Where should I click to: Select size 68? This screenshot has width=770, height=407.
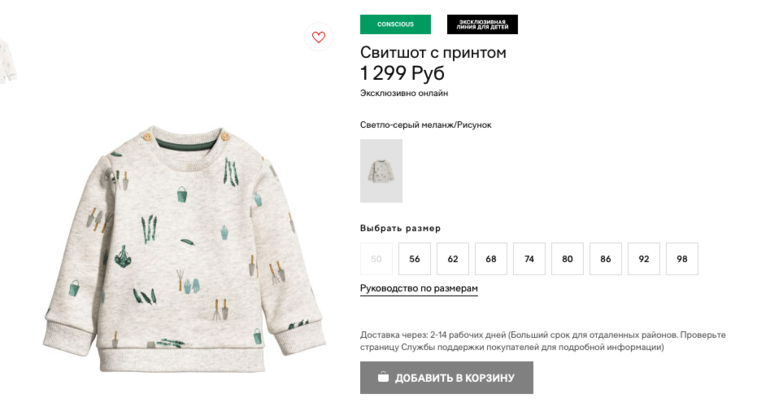pyautogui.click(x=491, y=259)
